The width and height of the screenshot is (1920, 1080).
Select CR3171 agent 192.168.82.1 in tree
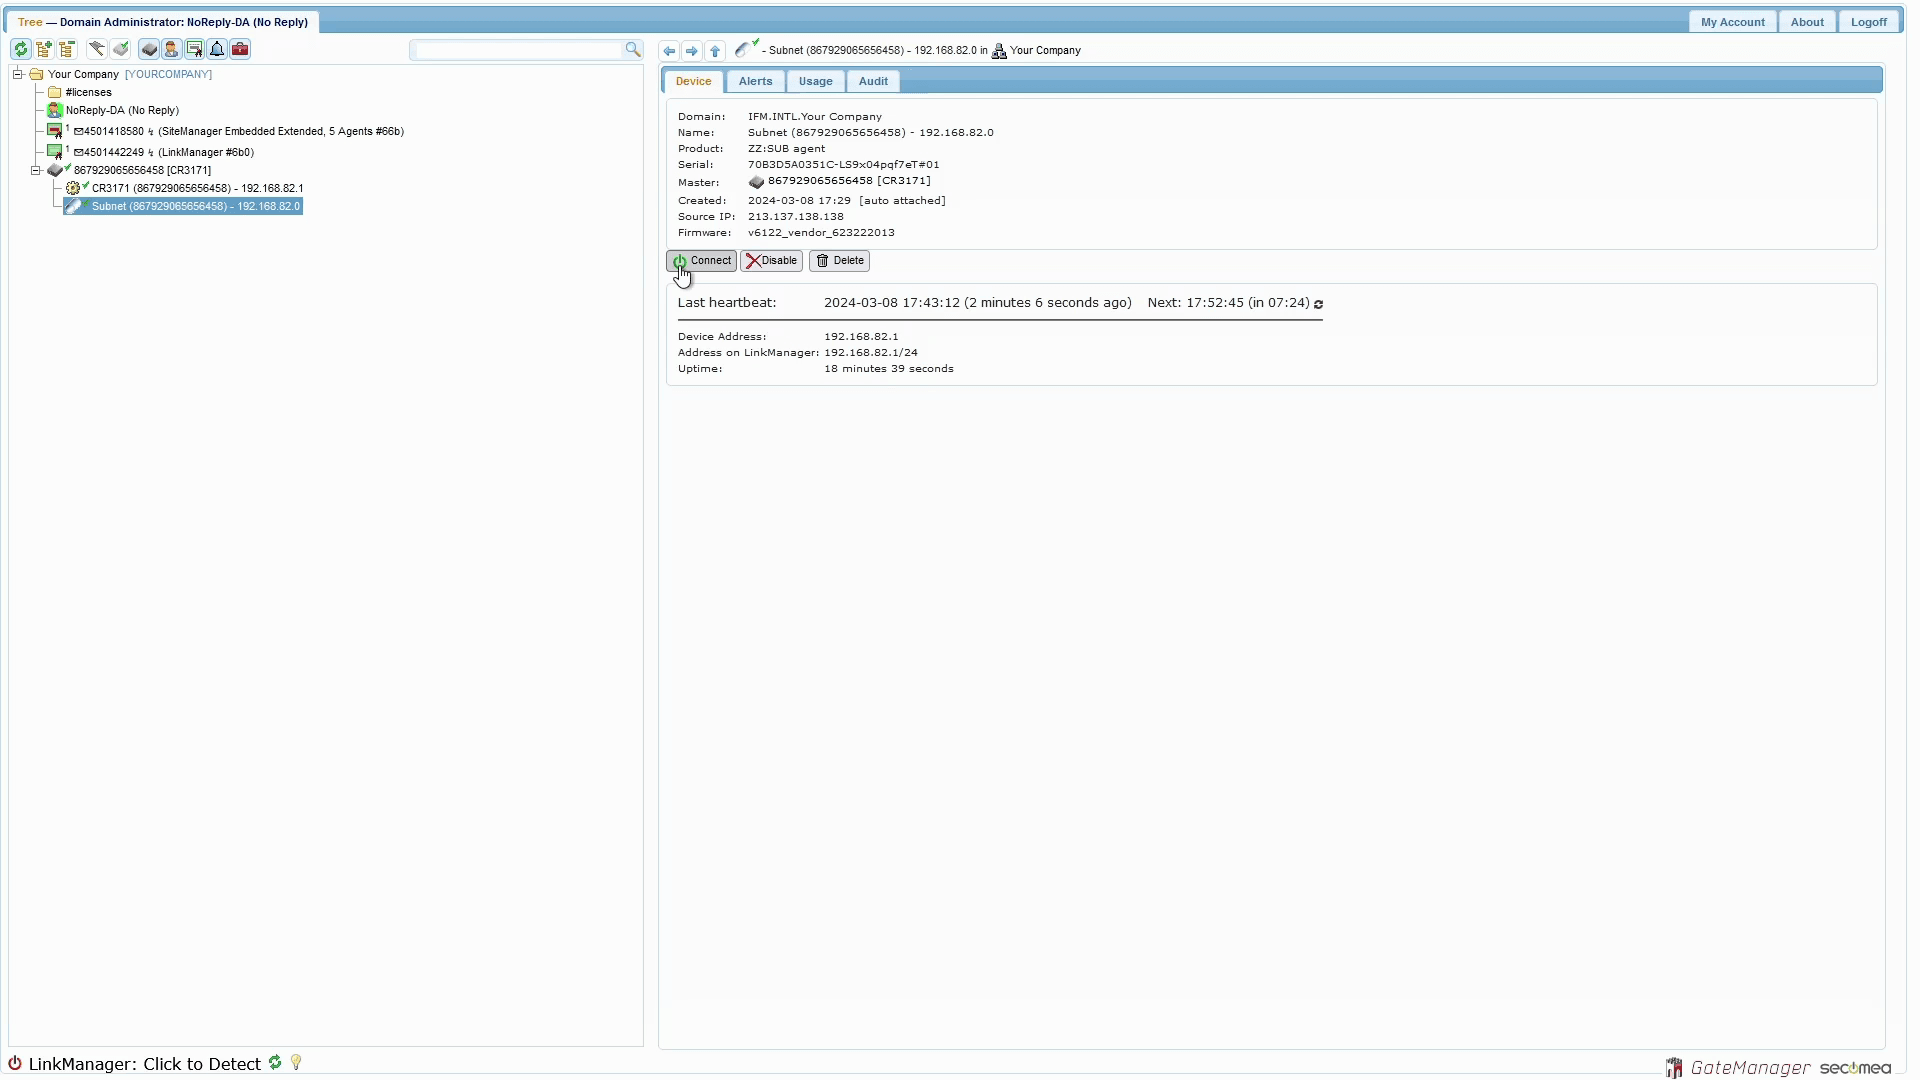coord(197,188)
